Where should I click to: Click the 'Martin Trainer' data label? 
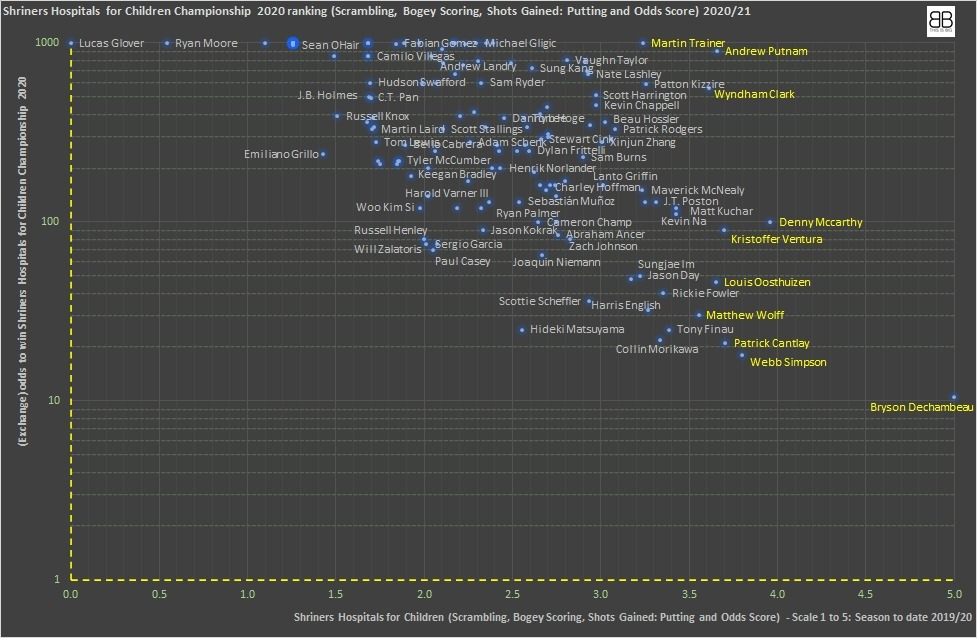pyautogui.click(x=688, y=43)
